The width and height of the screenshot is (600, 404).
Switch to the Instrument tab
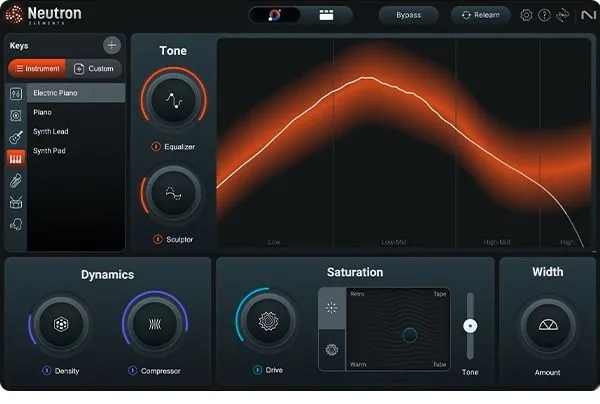click(37, 68)
